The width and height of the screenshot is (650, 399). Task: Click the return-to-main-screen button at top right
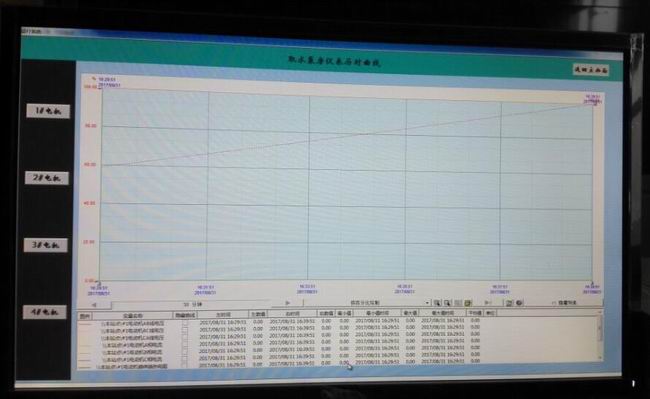coord(591,70)
